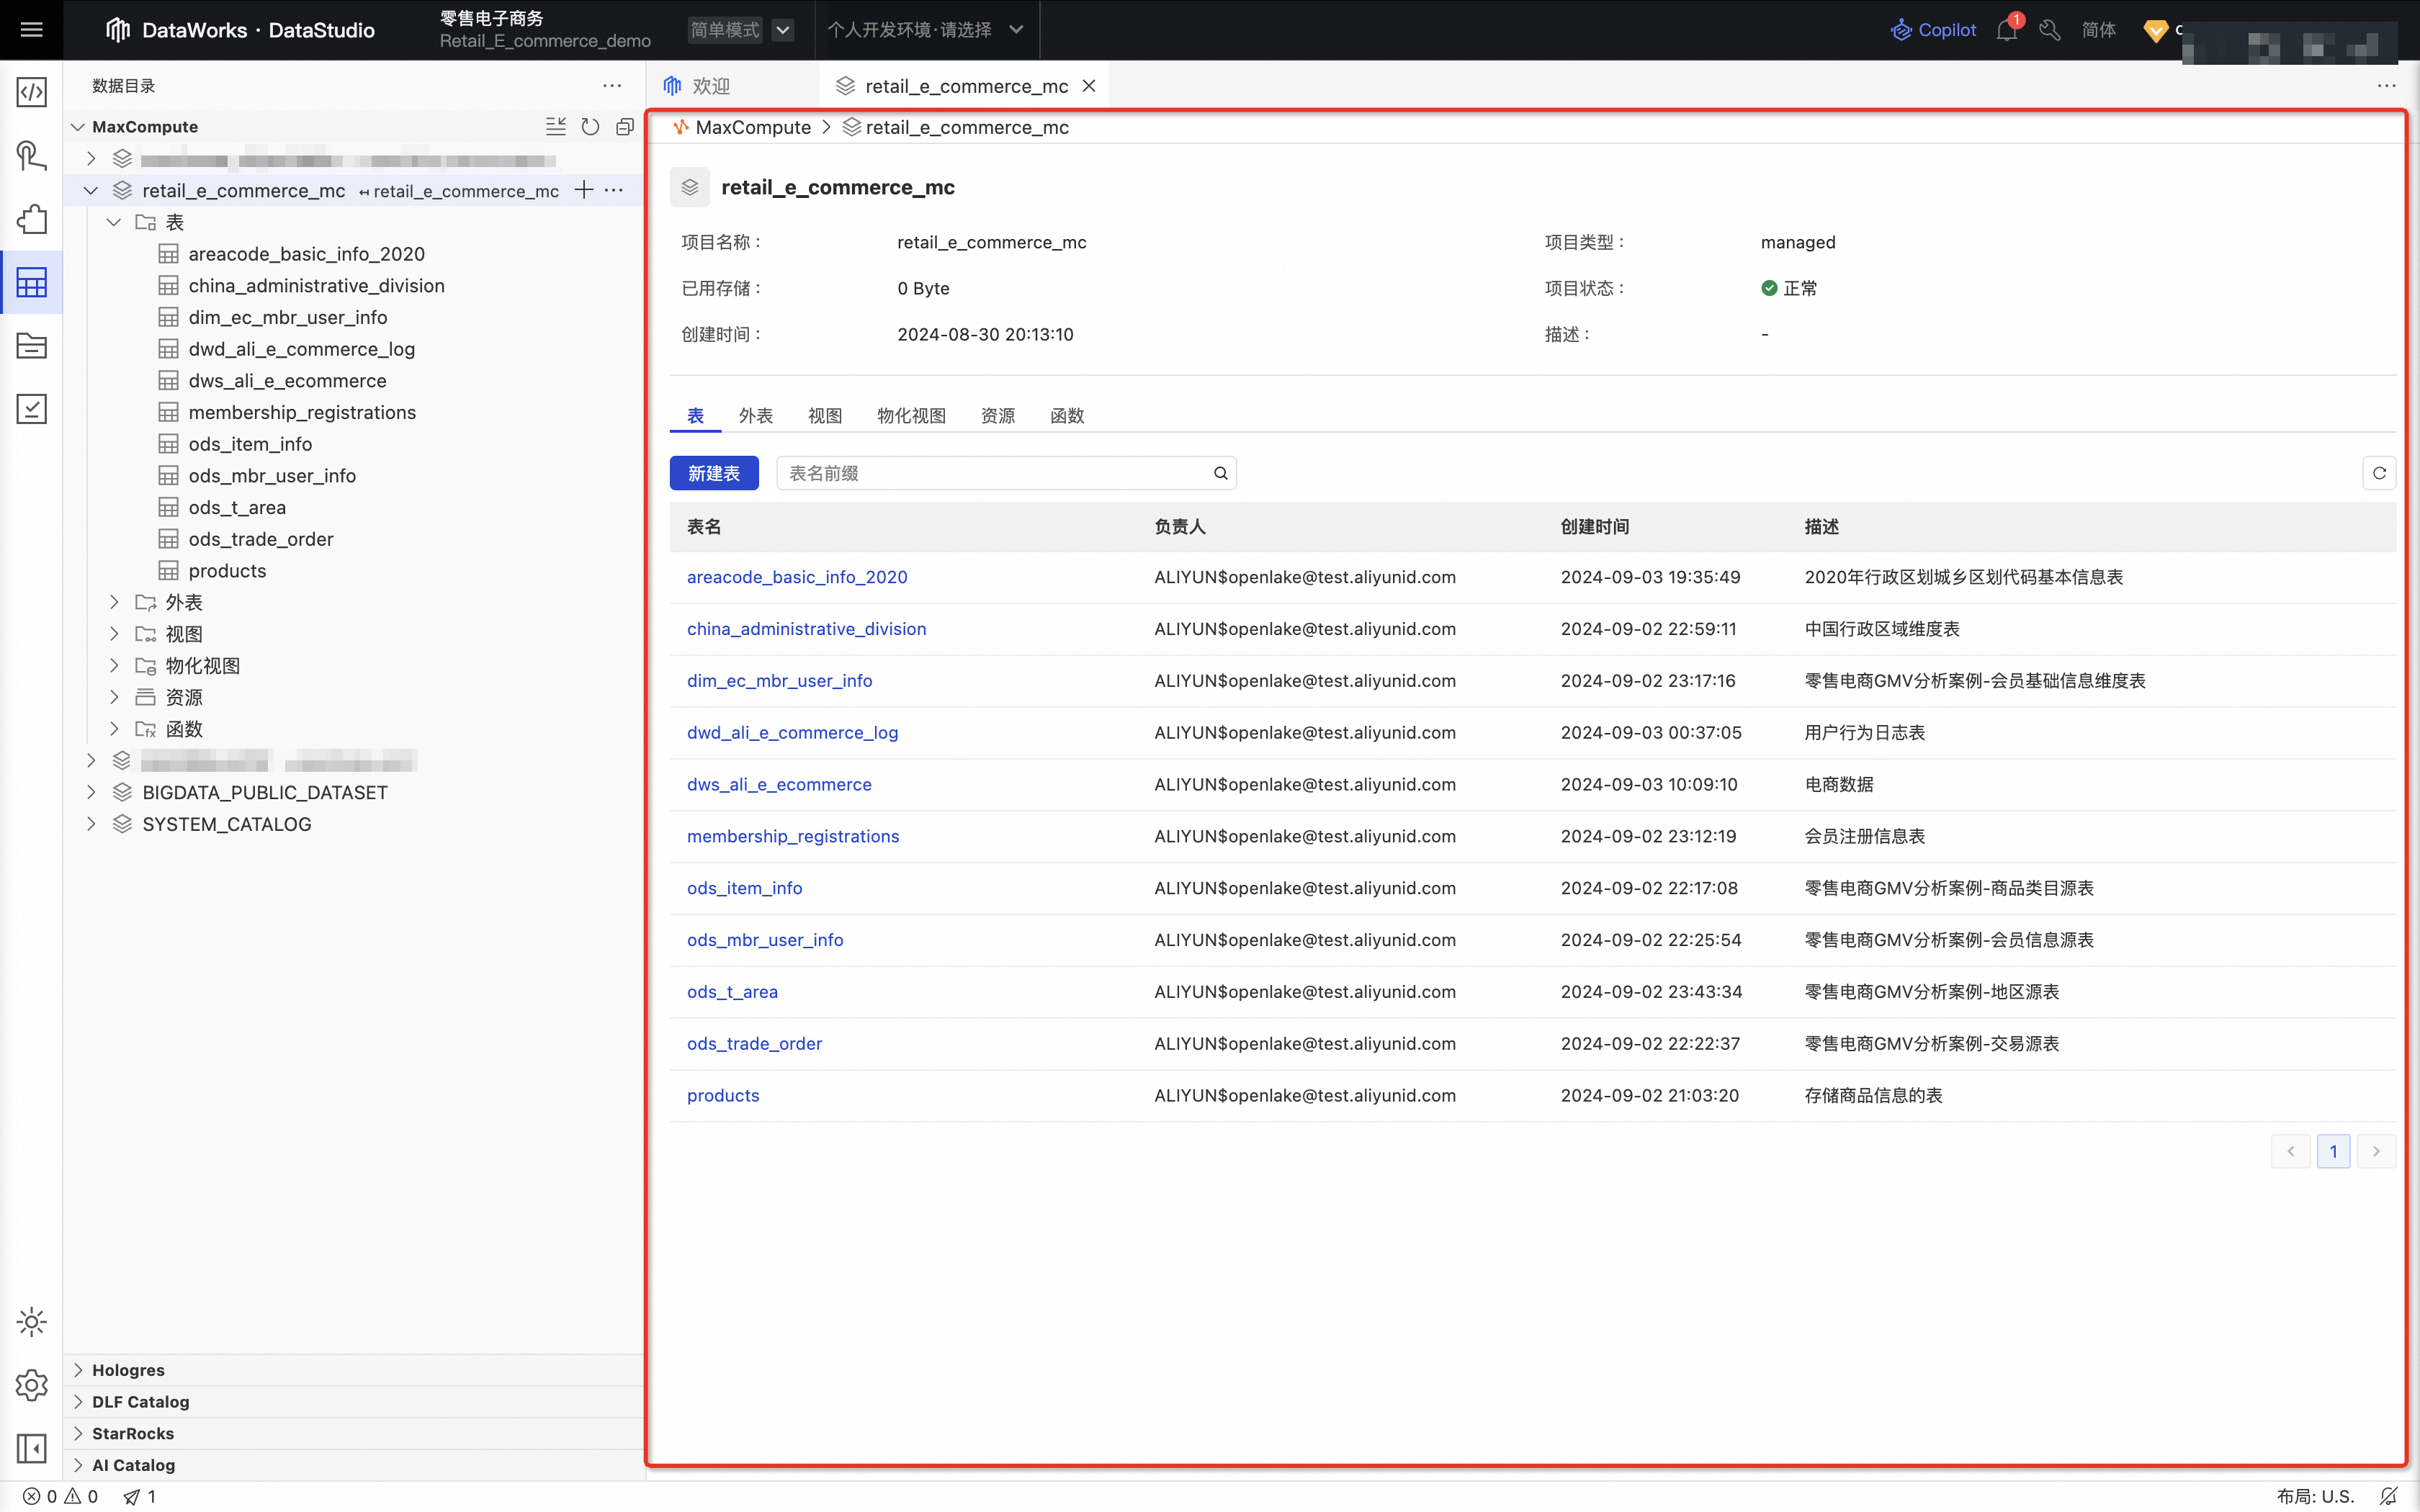
Task: Select the extensions puzzle sidebar icon
Action: pyautogui.click(x=31, y=219)
